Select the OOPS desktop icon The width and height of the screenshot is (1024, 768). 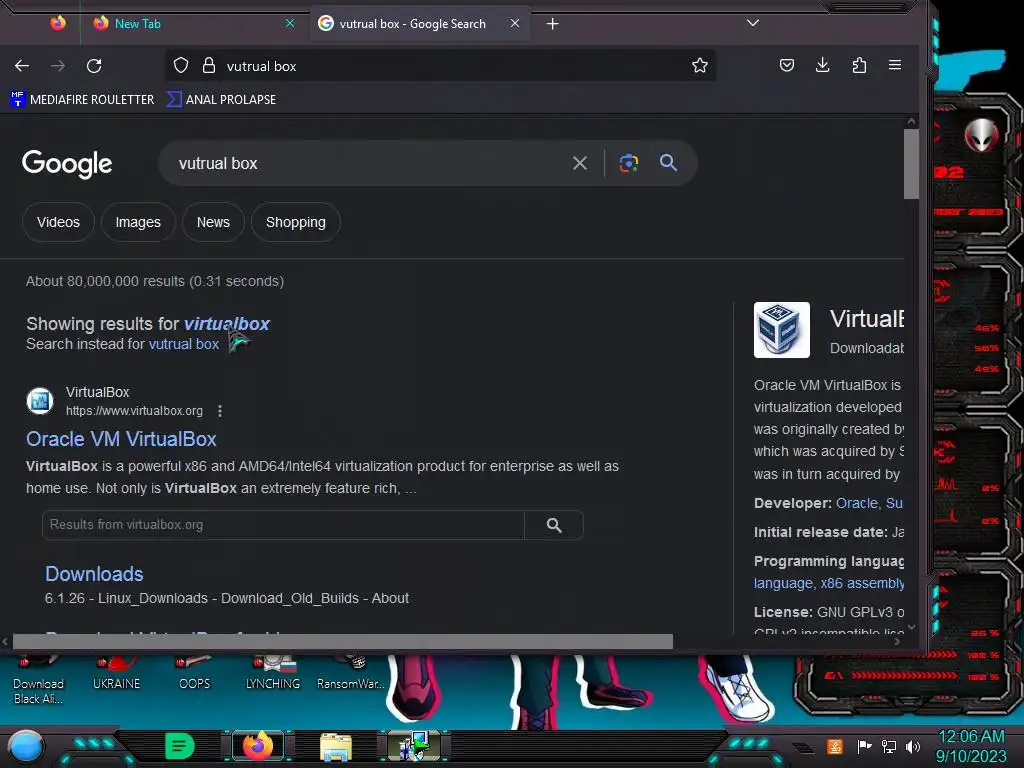coord(194,674)
